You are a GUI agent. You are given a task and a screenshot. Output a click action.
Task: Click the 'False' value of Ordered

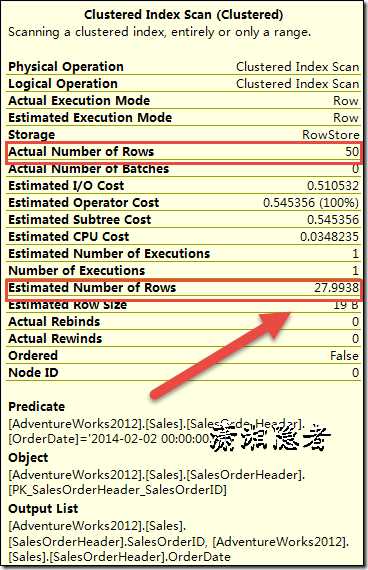344,356
